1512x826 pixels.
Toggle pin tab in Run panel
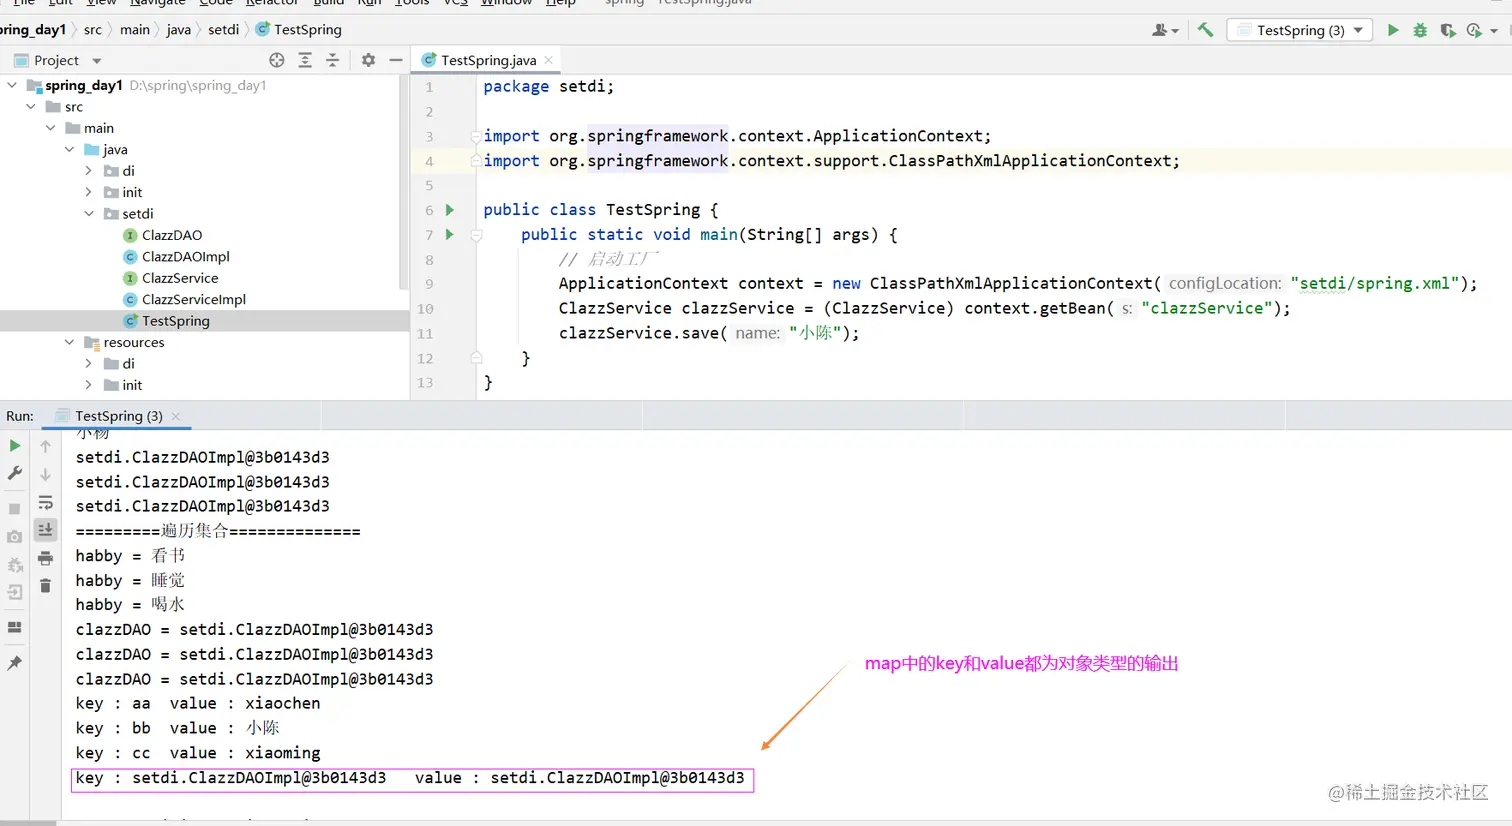[x=14, y=663]
